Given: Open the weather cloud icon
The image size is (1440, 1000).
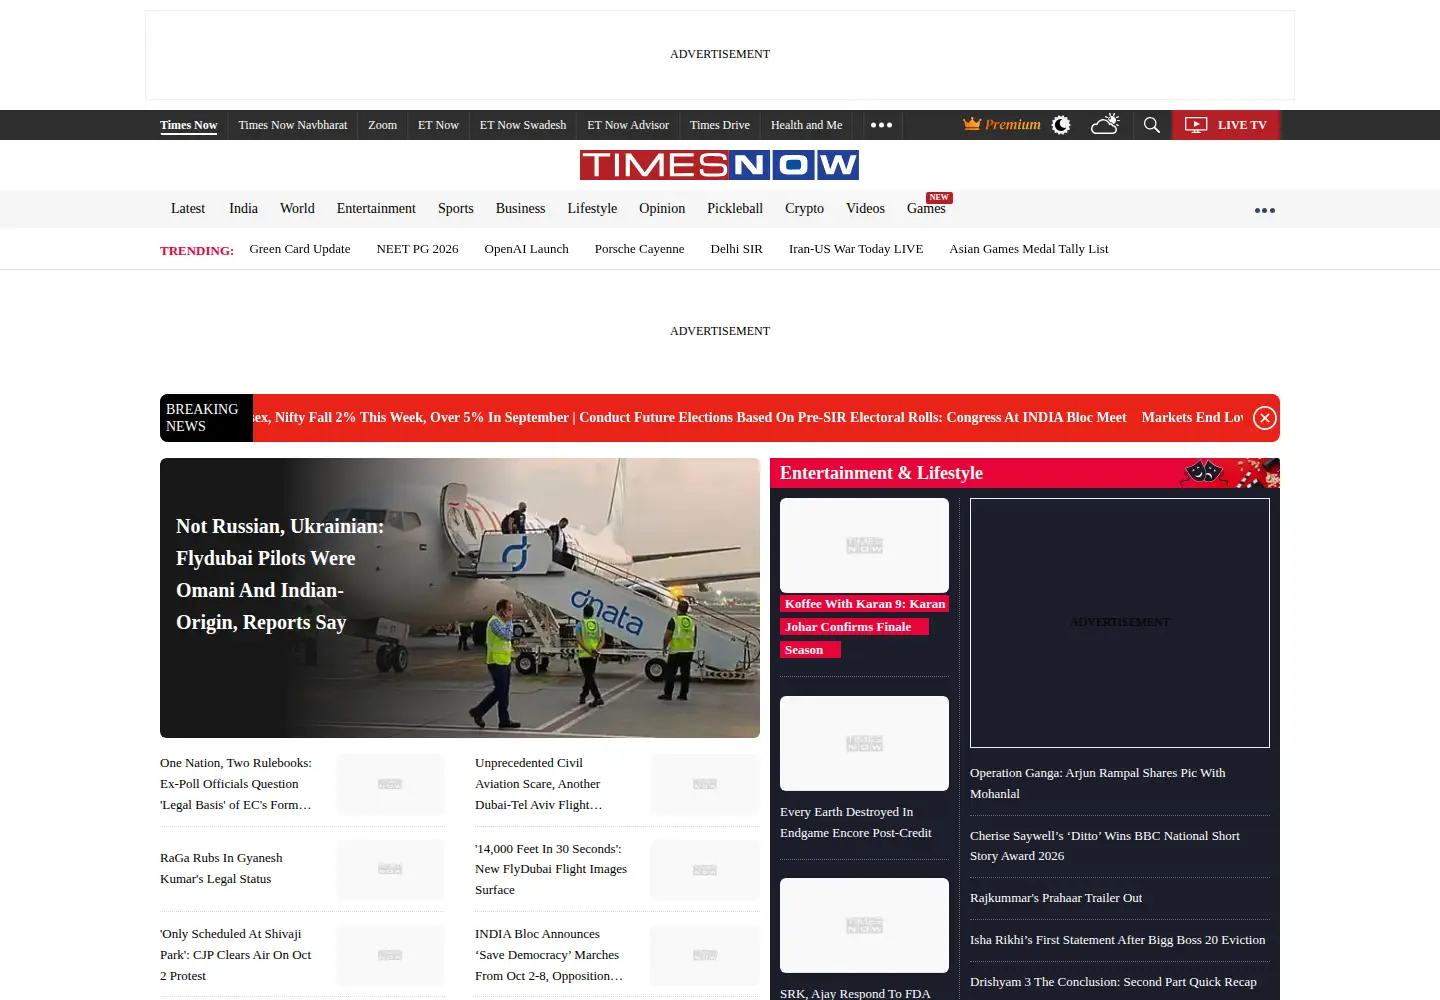Looking at the screenshot, I should [x=1105, y=124].
